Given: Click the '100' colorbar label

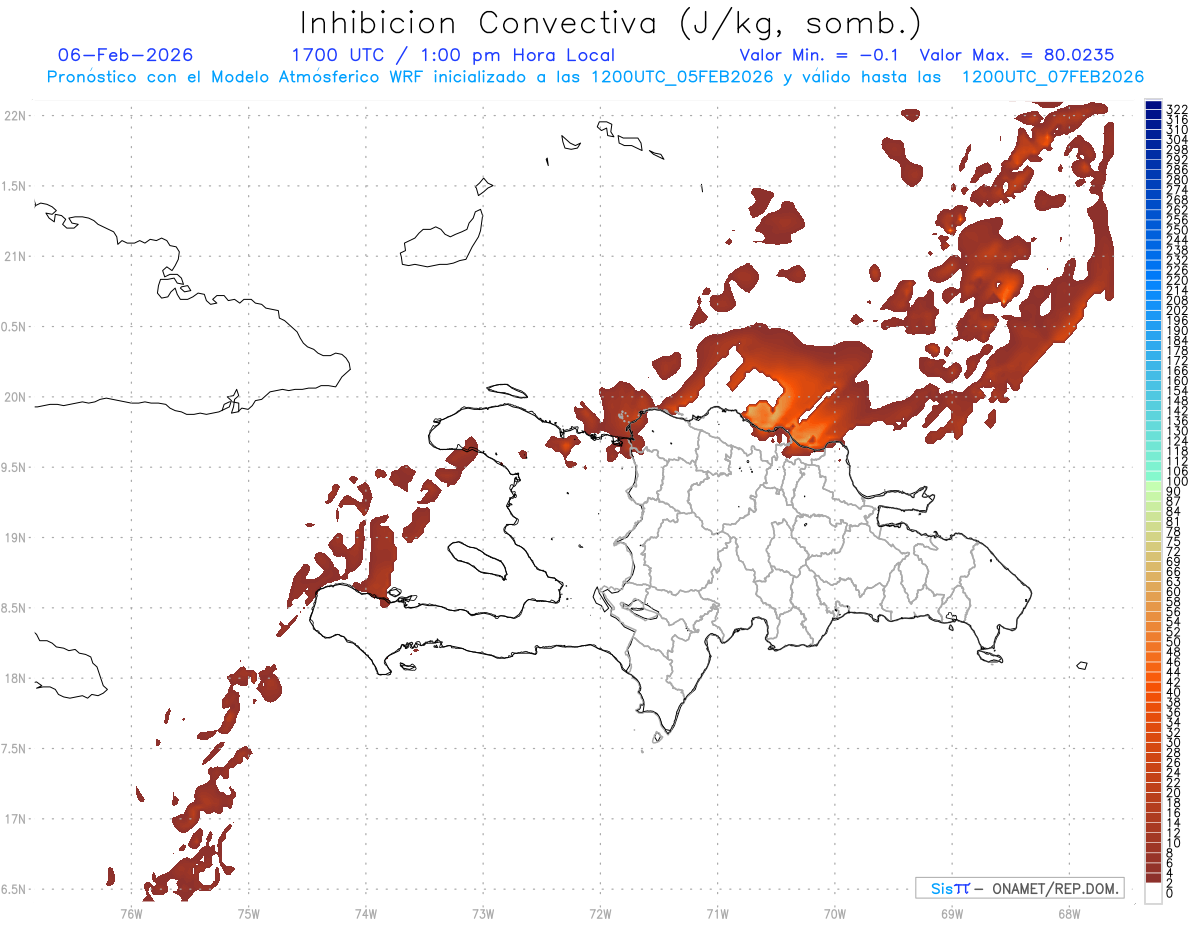Looking at the screenshot, I should coord(1176,482).
